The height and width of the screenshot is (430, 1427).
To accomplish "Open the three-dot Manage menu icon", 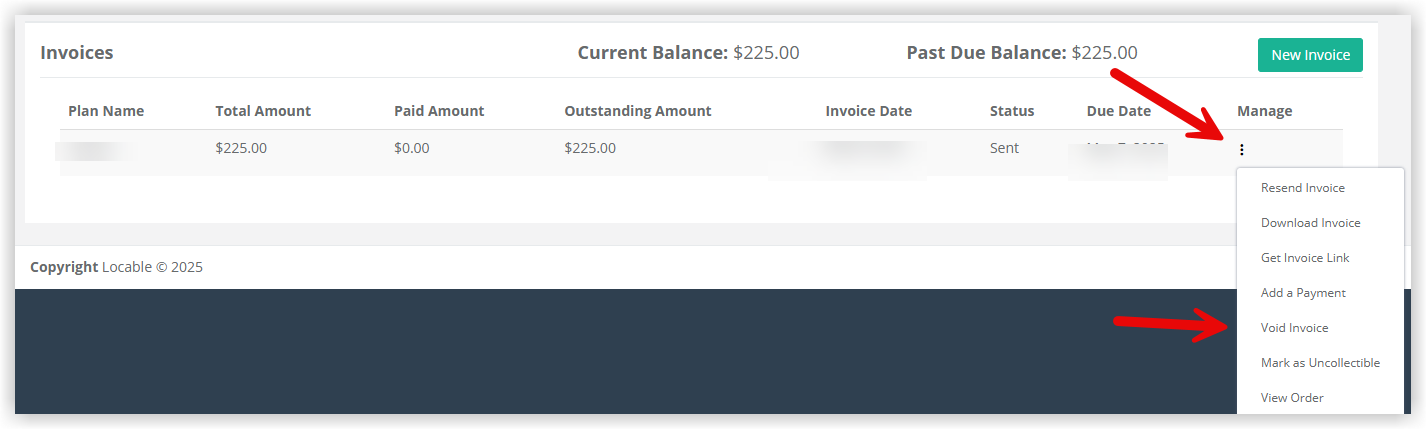I will point(1242,150).
